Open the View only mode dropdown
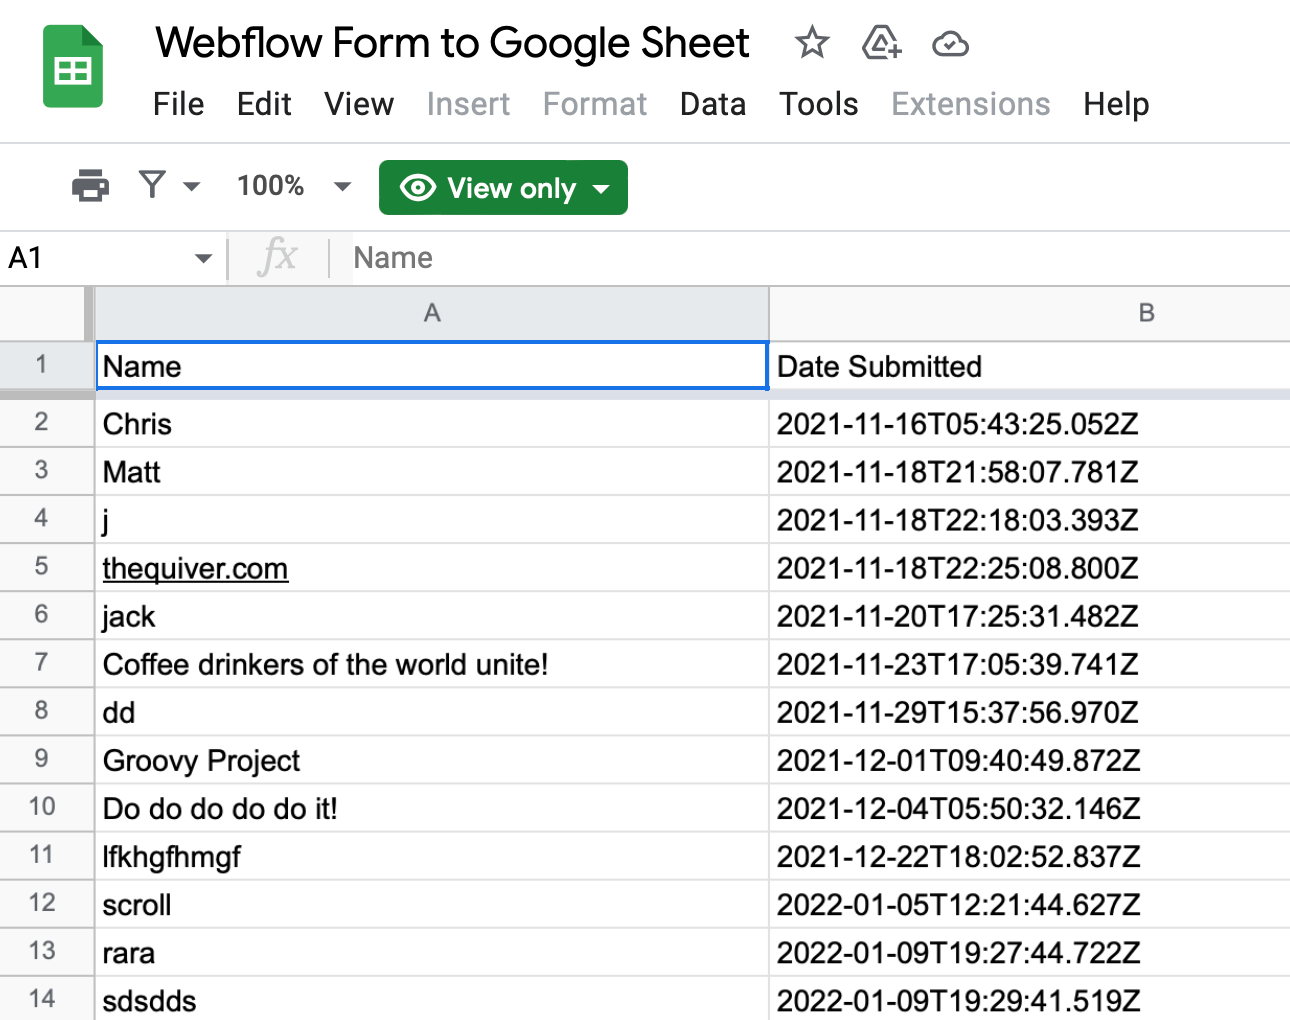Image resolution: width=1290 pixels, height=1020 pixels. coord(503,188)
